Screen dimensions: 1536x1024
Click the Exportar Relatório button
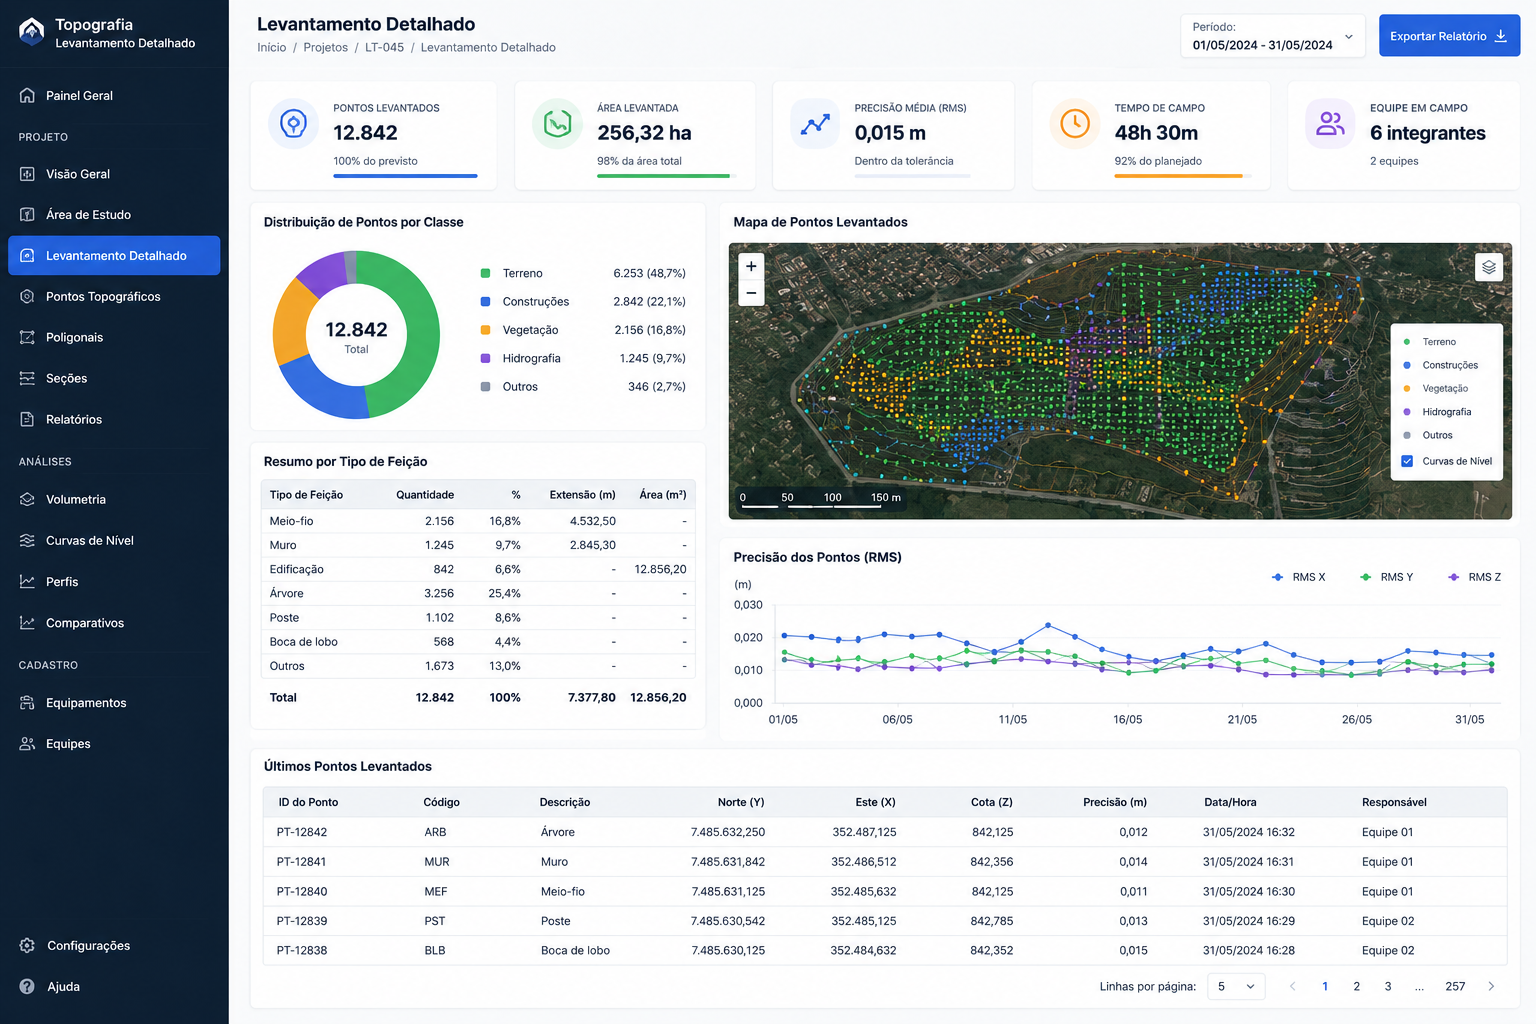1449,36
